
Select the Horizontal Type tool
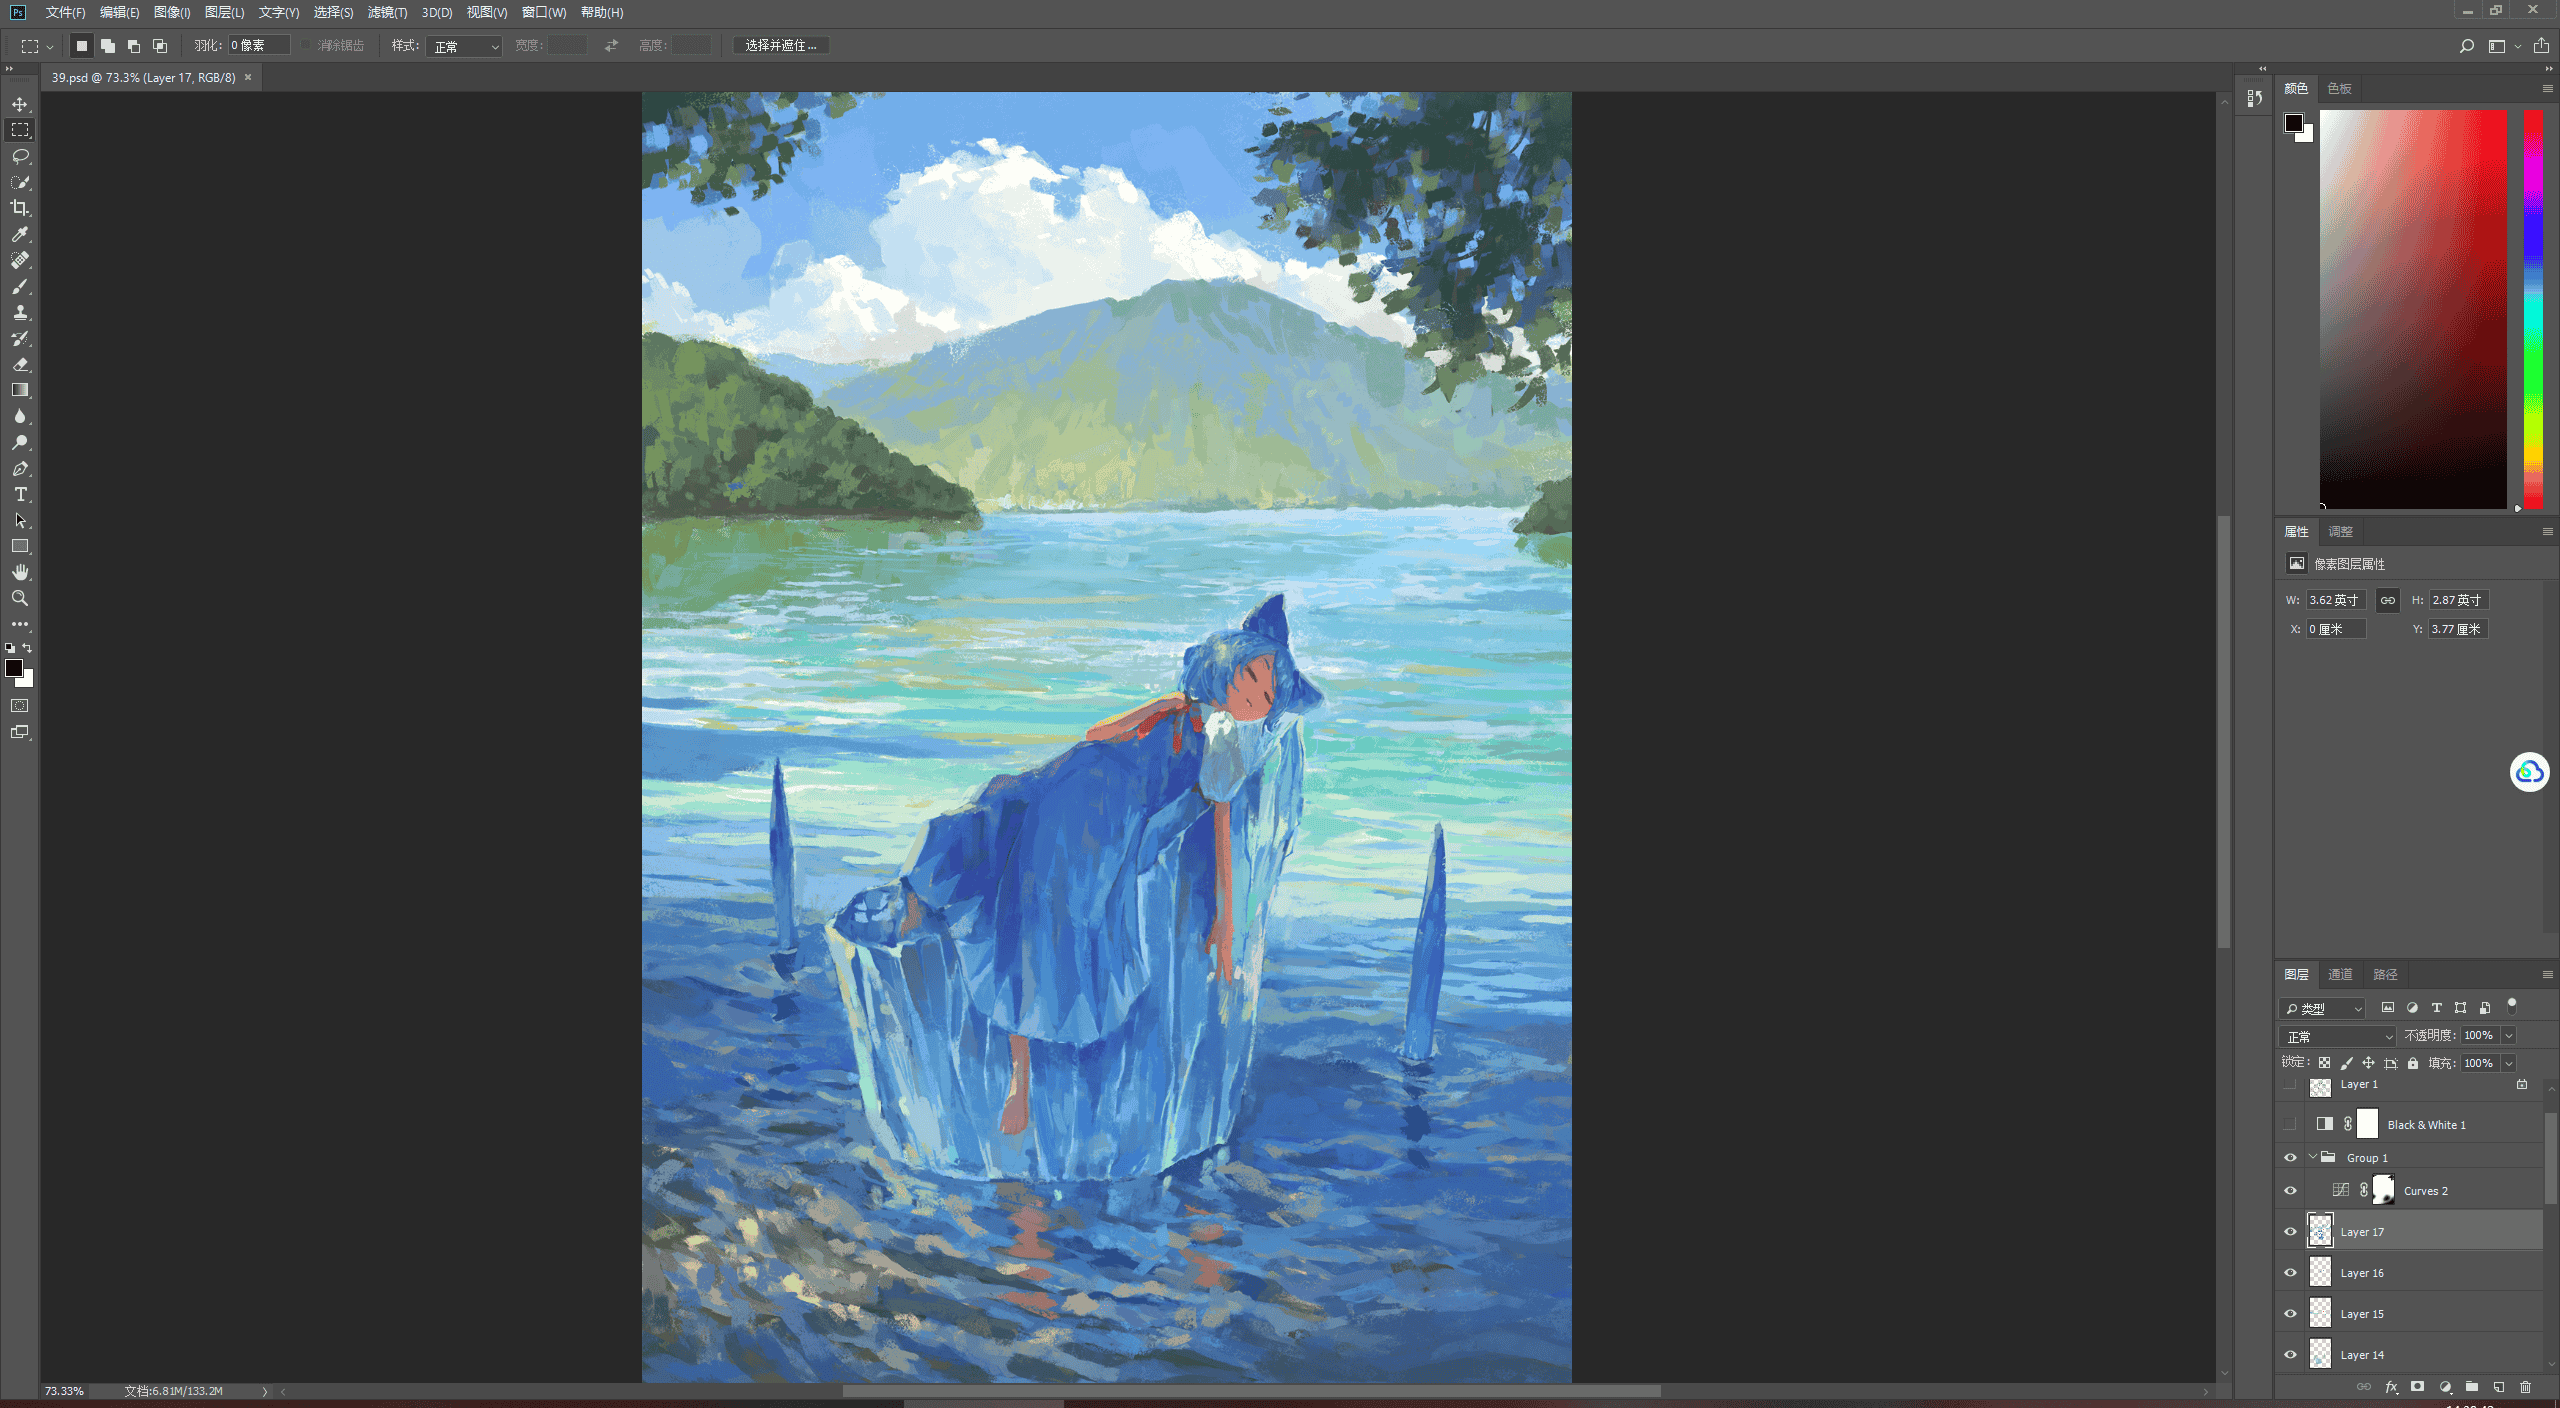coord(20,494)
